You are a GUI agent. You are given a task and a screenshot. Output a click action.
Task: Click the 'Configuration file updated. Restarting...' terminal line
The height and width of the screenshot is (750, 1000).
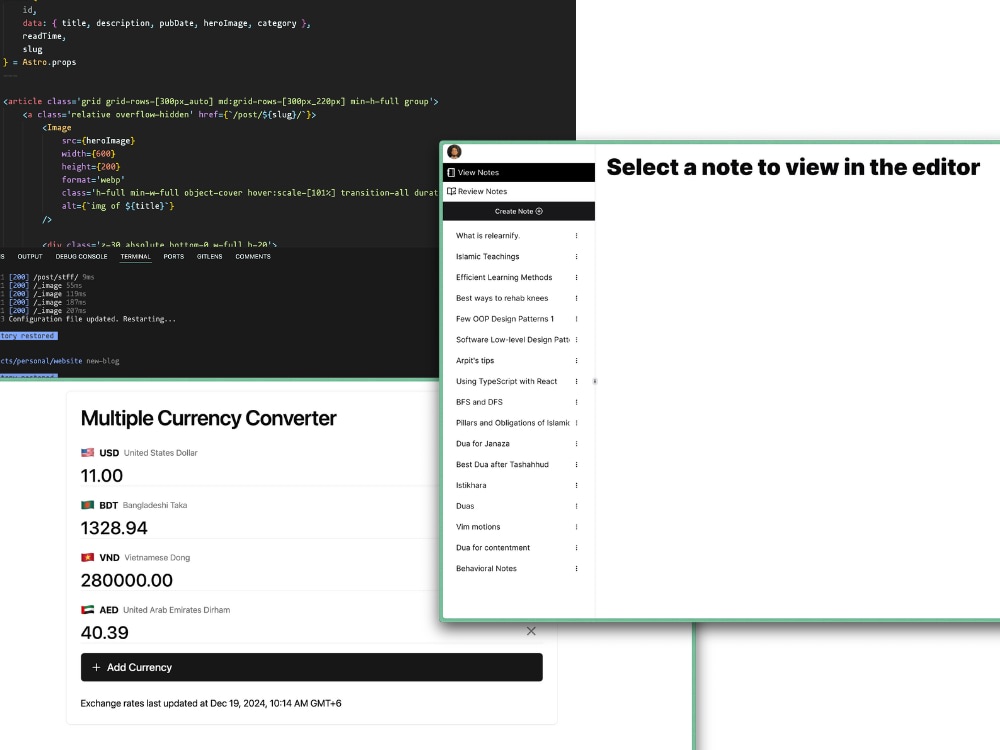pyautogui.click(x=92, y=319)
